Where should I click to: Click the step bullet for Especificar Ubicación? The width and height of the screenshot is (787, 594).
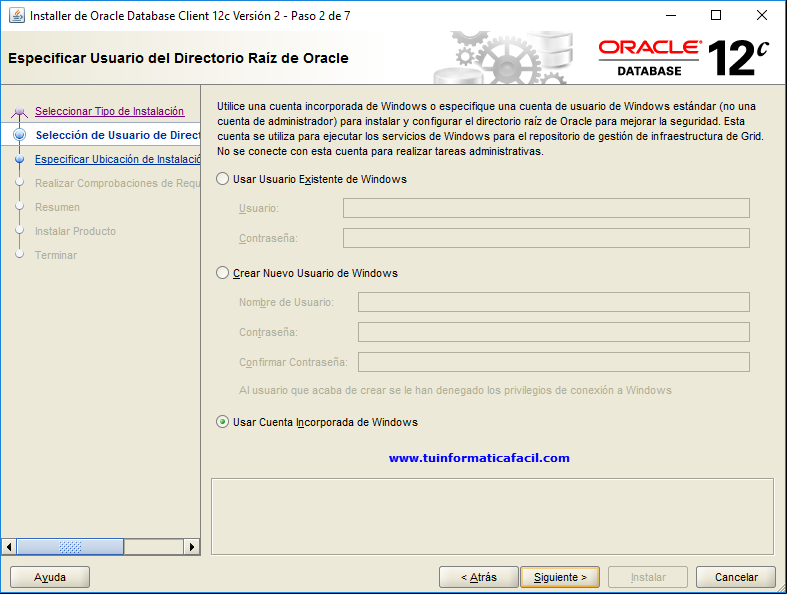coord(20,159)
